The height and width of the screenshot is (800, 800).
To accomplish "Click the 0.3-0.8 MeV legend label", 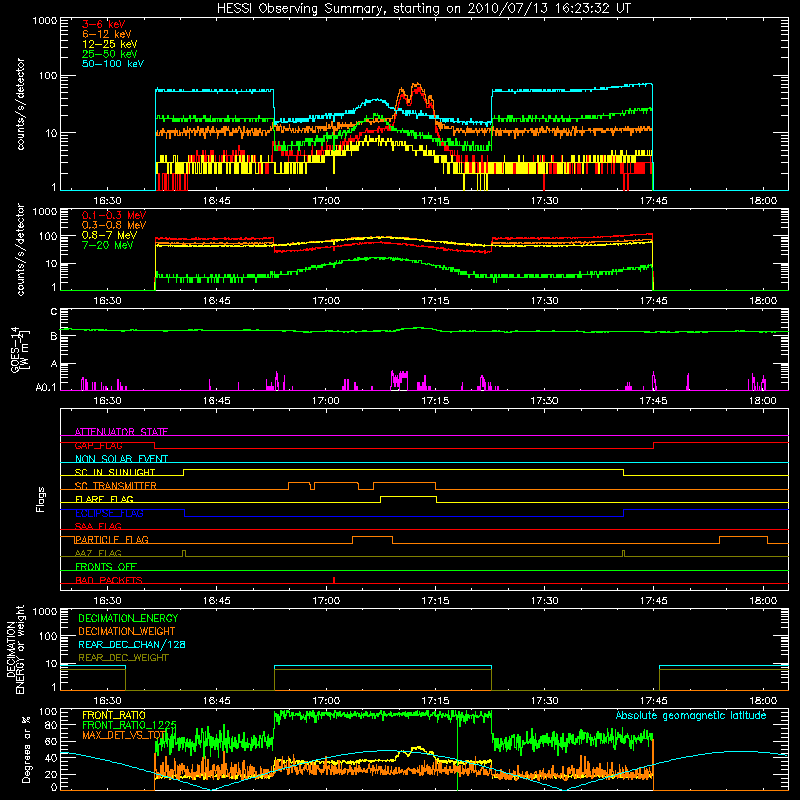I will point(114,225).
